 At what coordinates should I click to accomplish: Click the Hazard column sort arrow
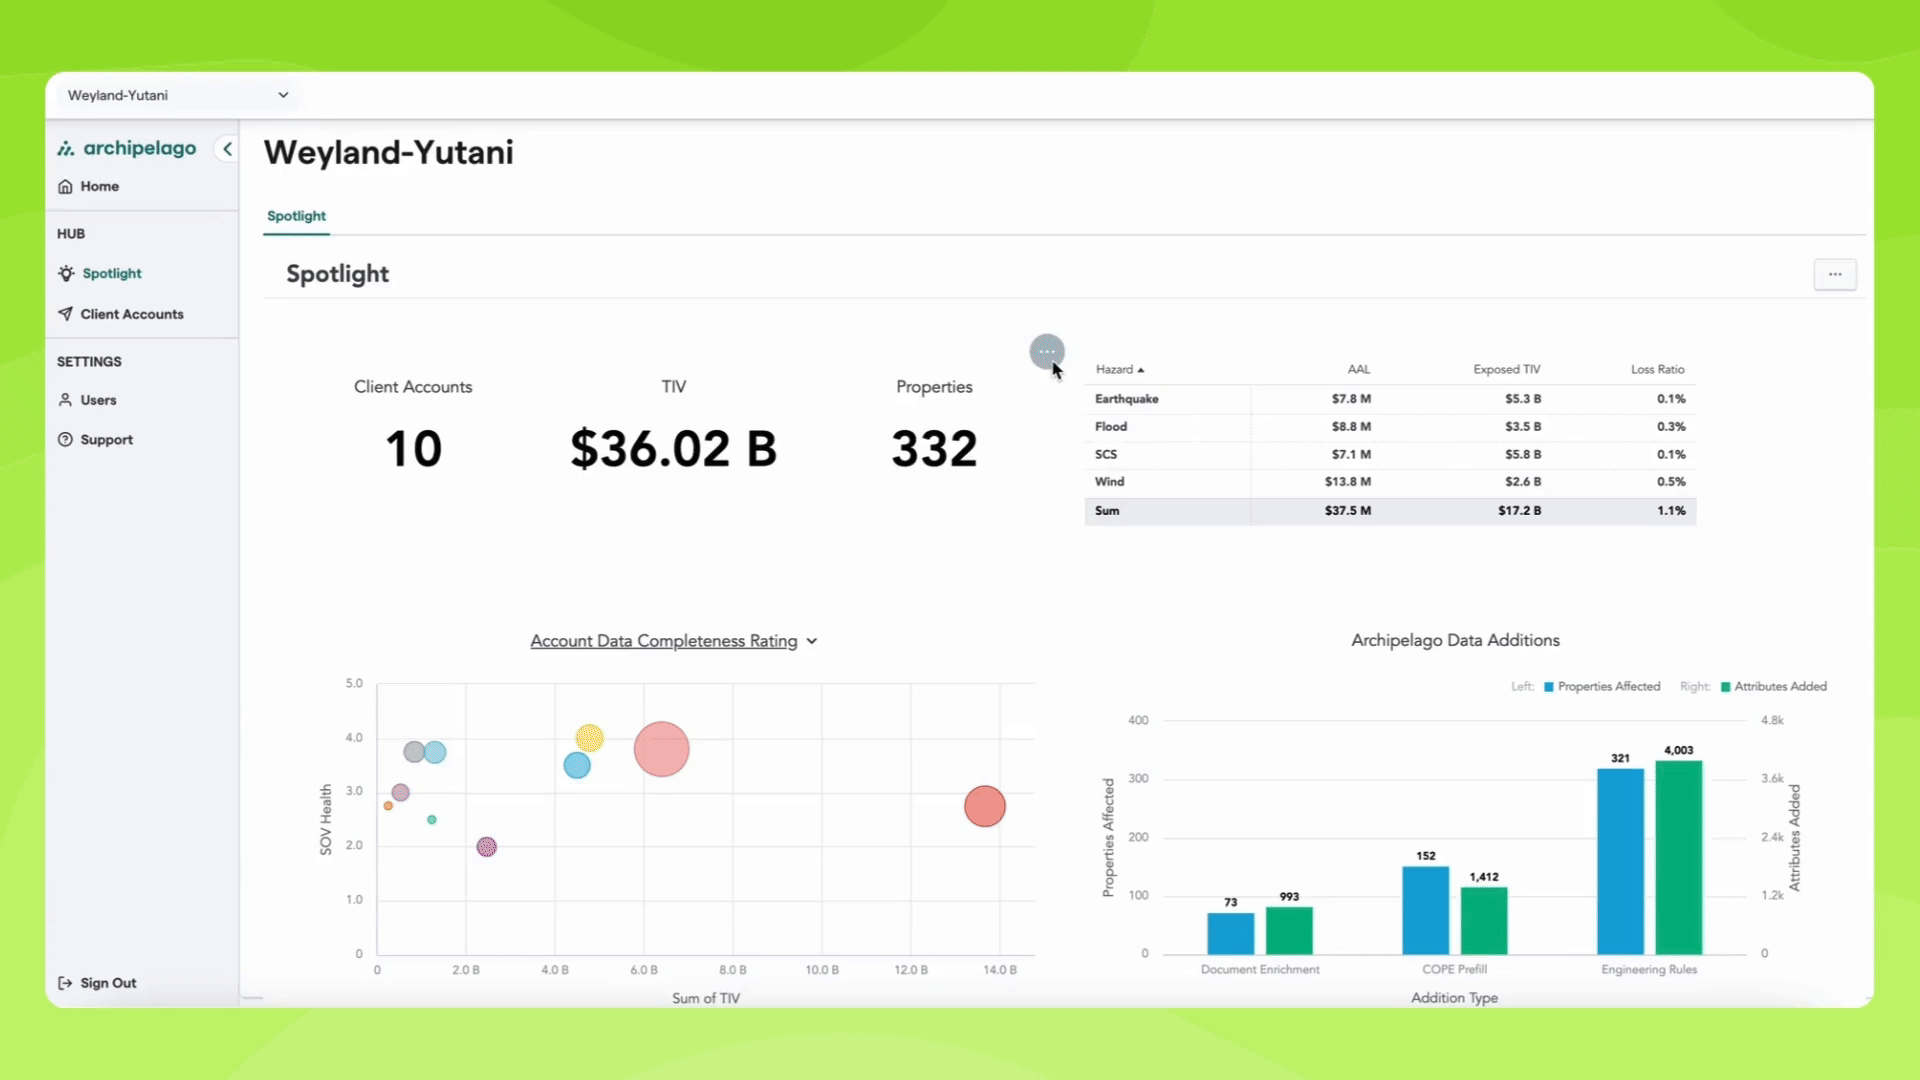(1141, 370)
